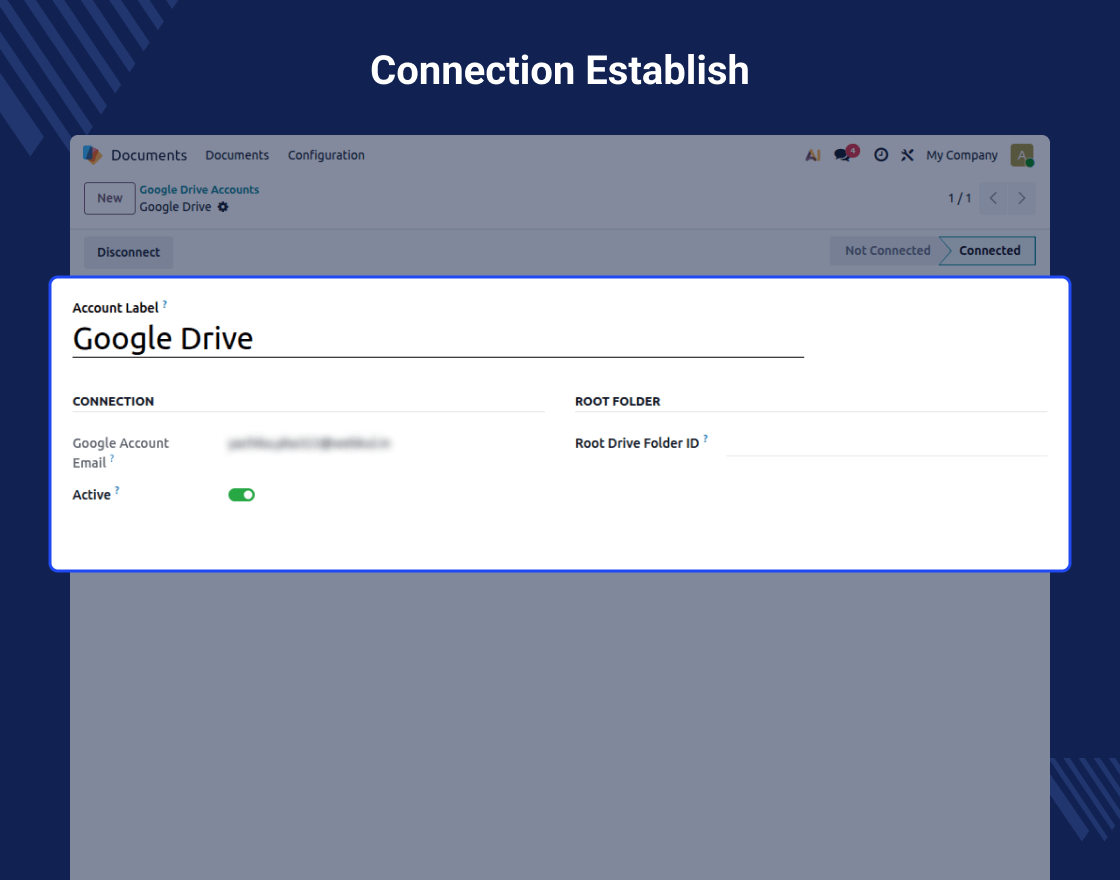Click the Documents app title
This screenshot has height=880, width=1120.
(x=149, y=155)
